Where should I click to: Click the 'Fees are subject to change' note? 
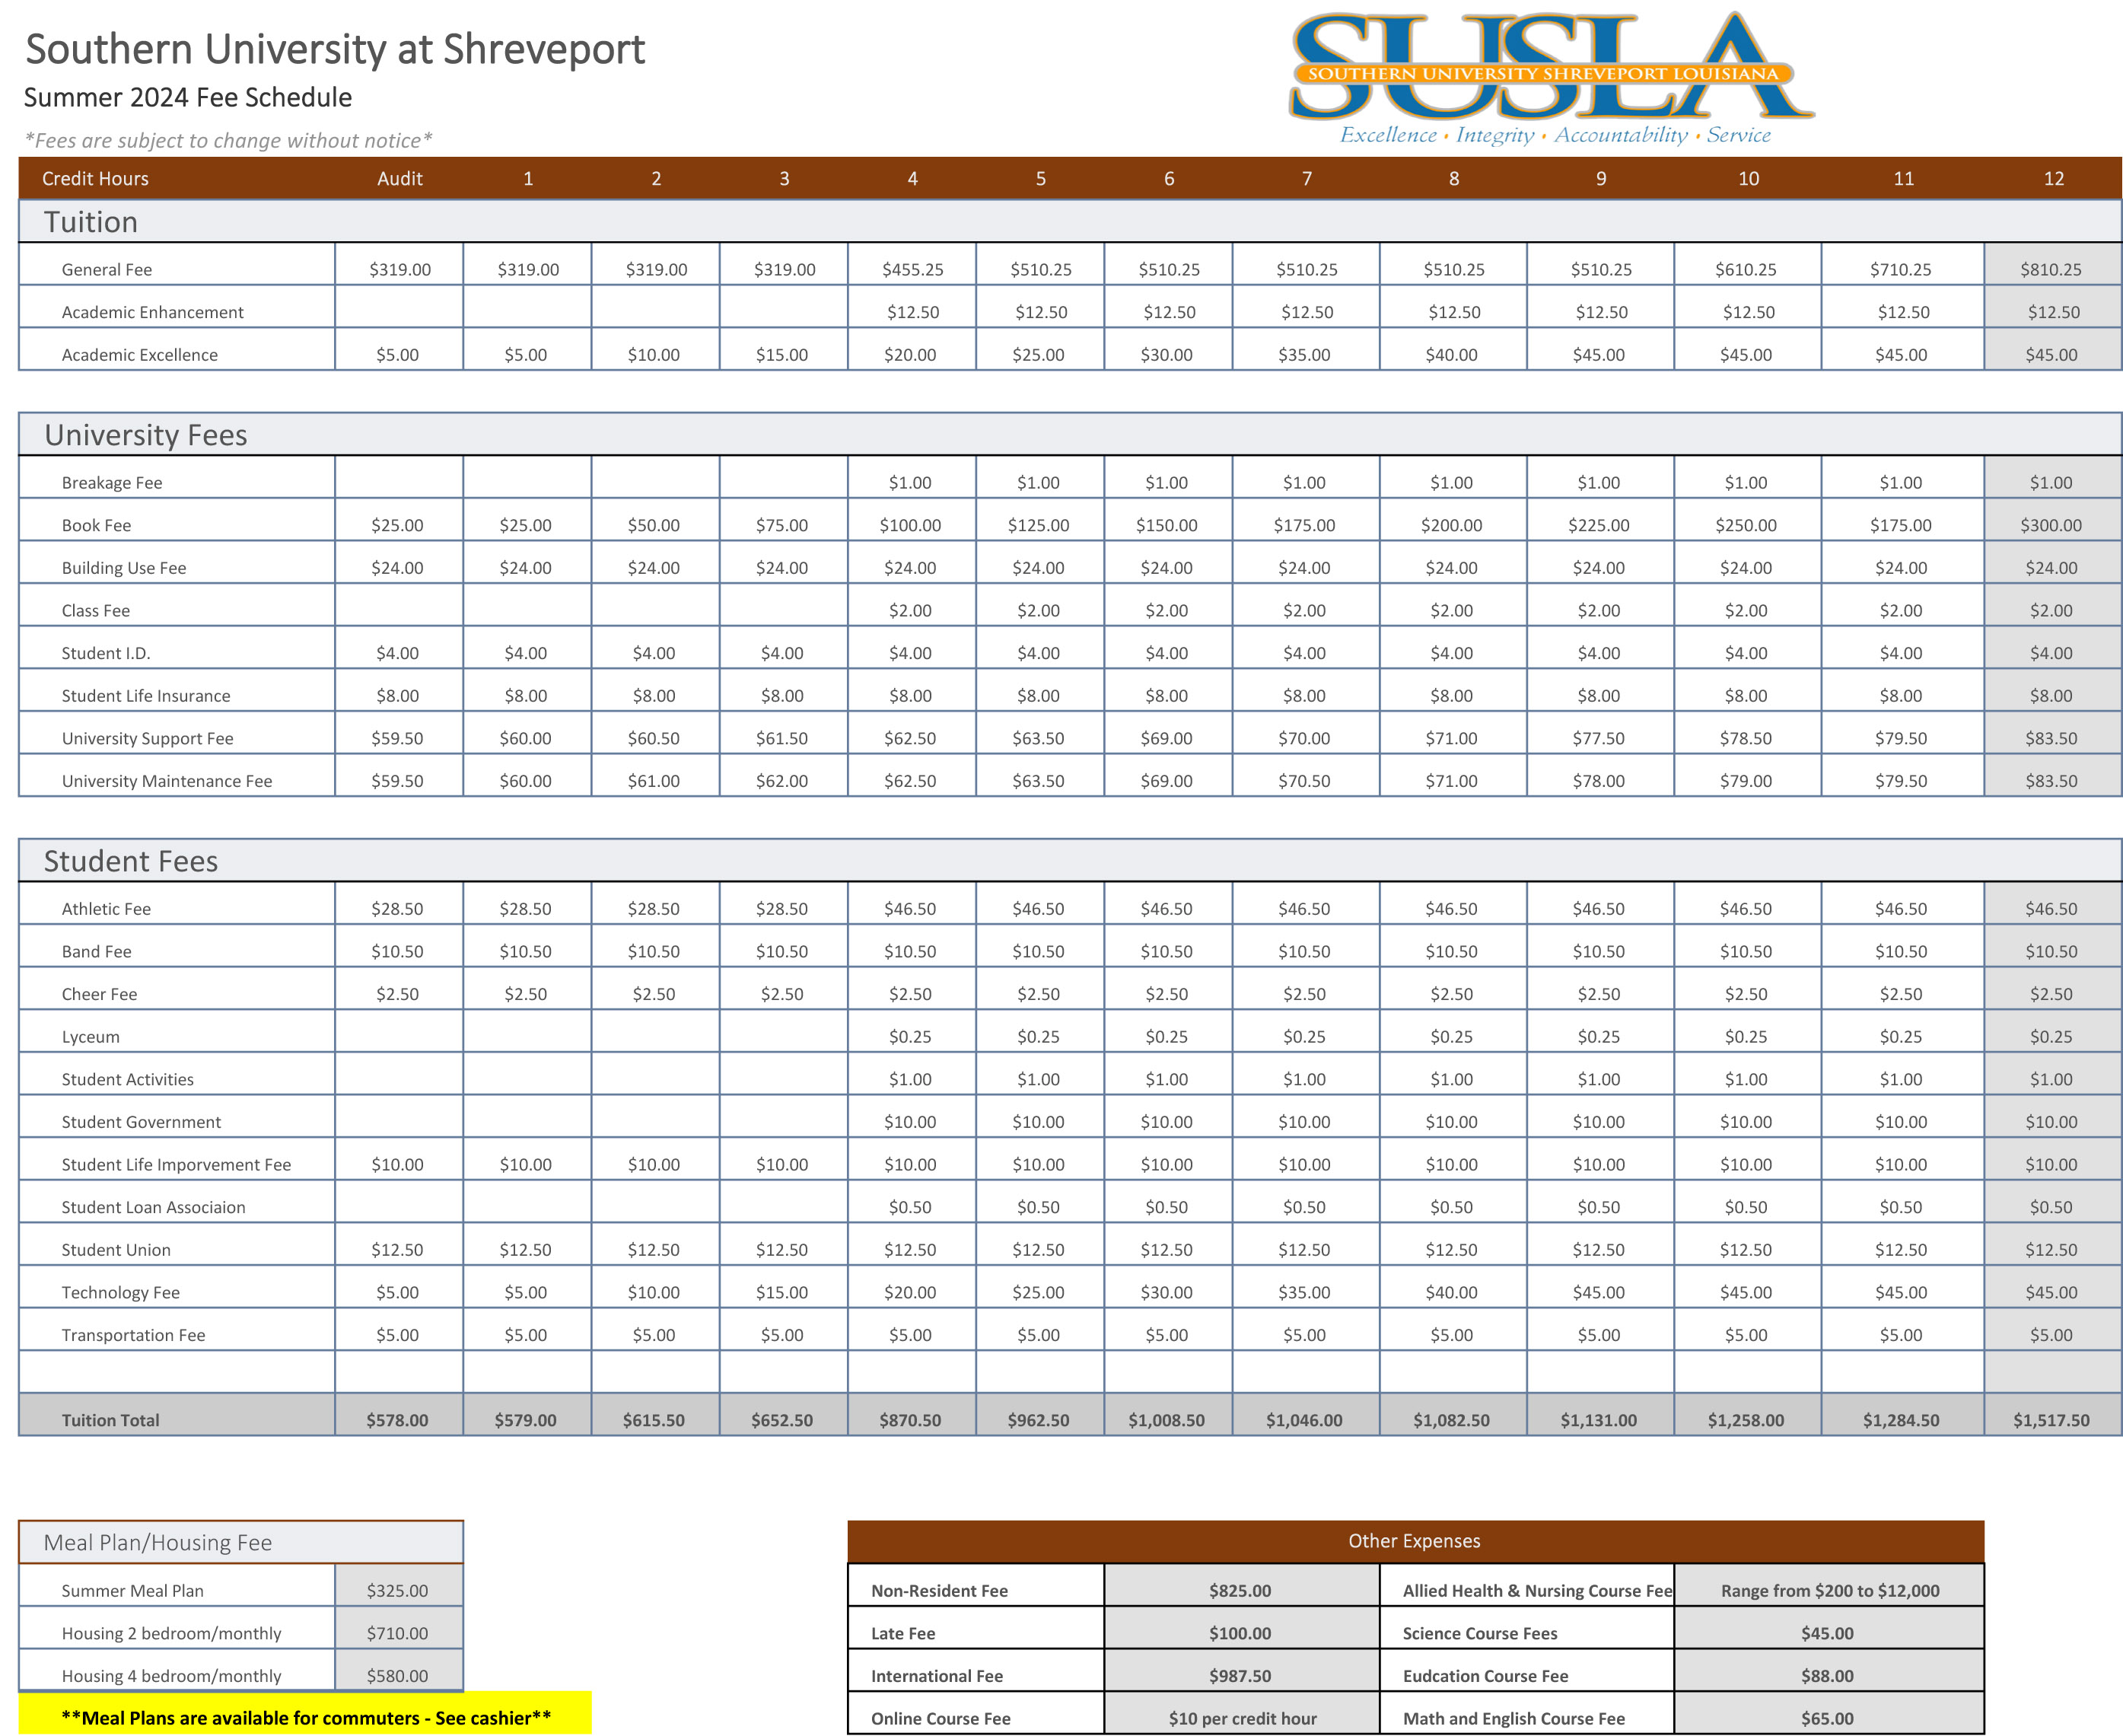click(x=229, y=140)
